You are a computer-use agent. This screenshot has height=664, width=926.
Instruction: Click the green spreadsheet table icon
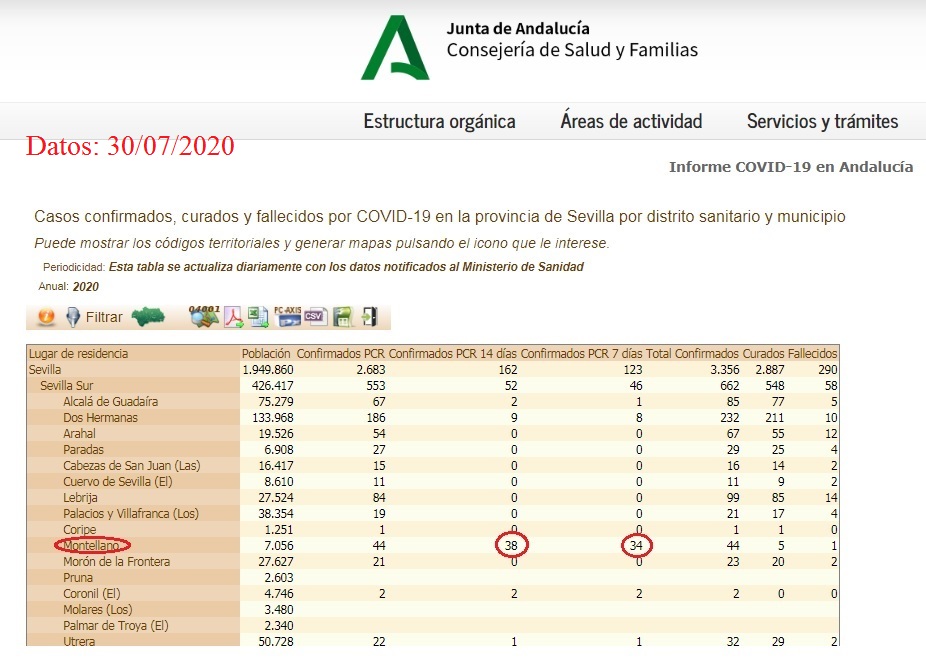coord(342,317)
